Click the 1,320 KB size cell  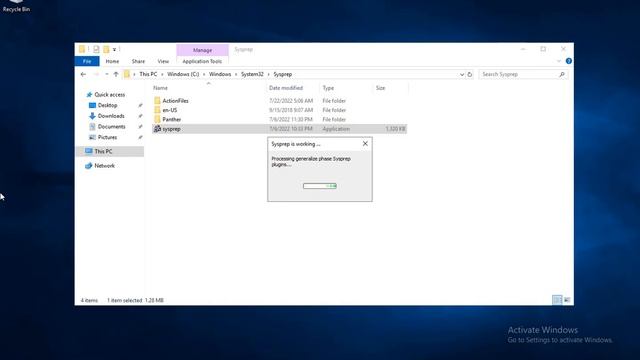tap(395, 129)
